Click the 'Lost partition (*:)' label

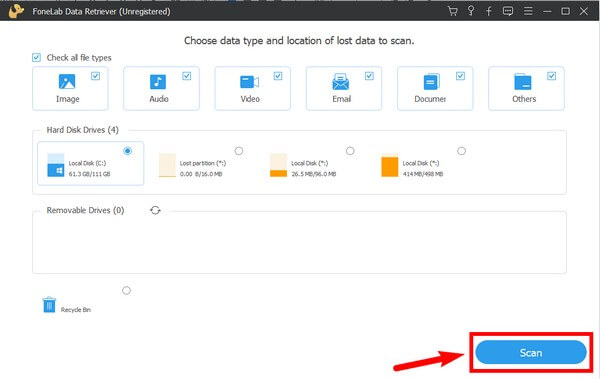(x=203, y=163)
